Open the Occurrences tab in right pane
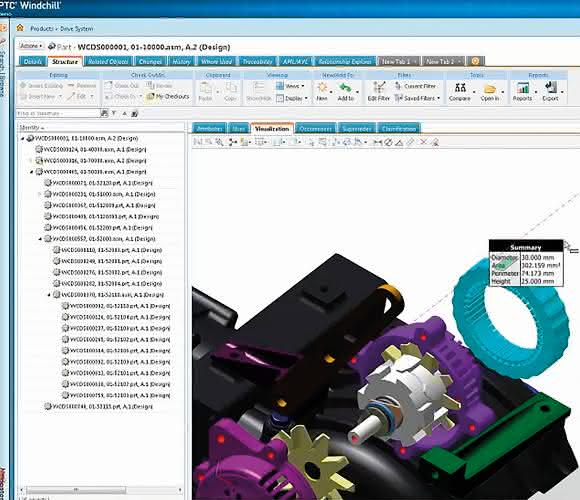The image size is (580, 500). coord(316,128)
